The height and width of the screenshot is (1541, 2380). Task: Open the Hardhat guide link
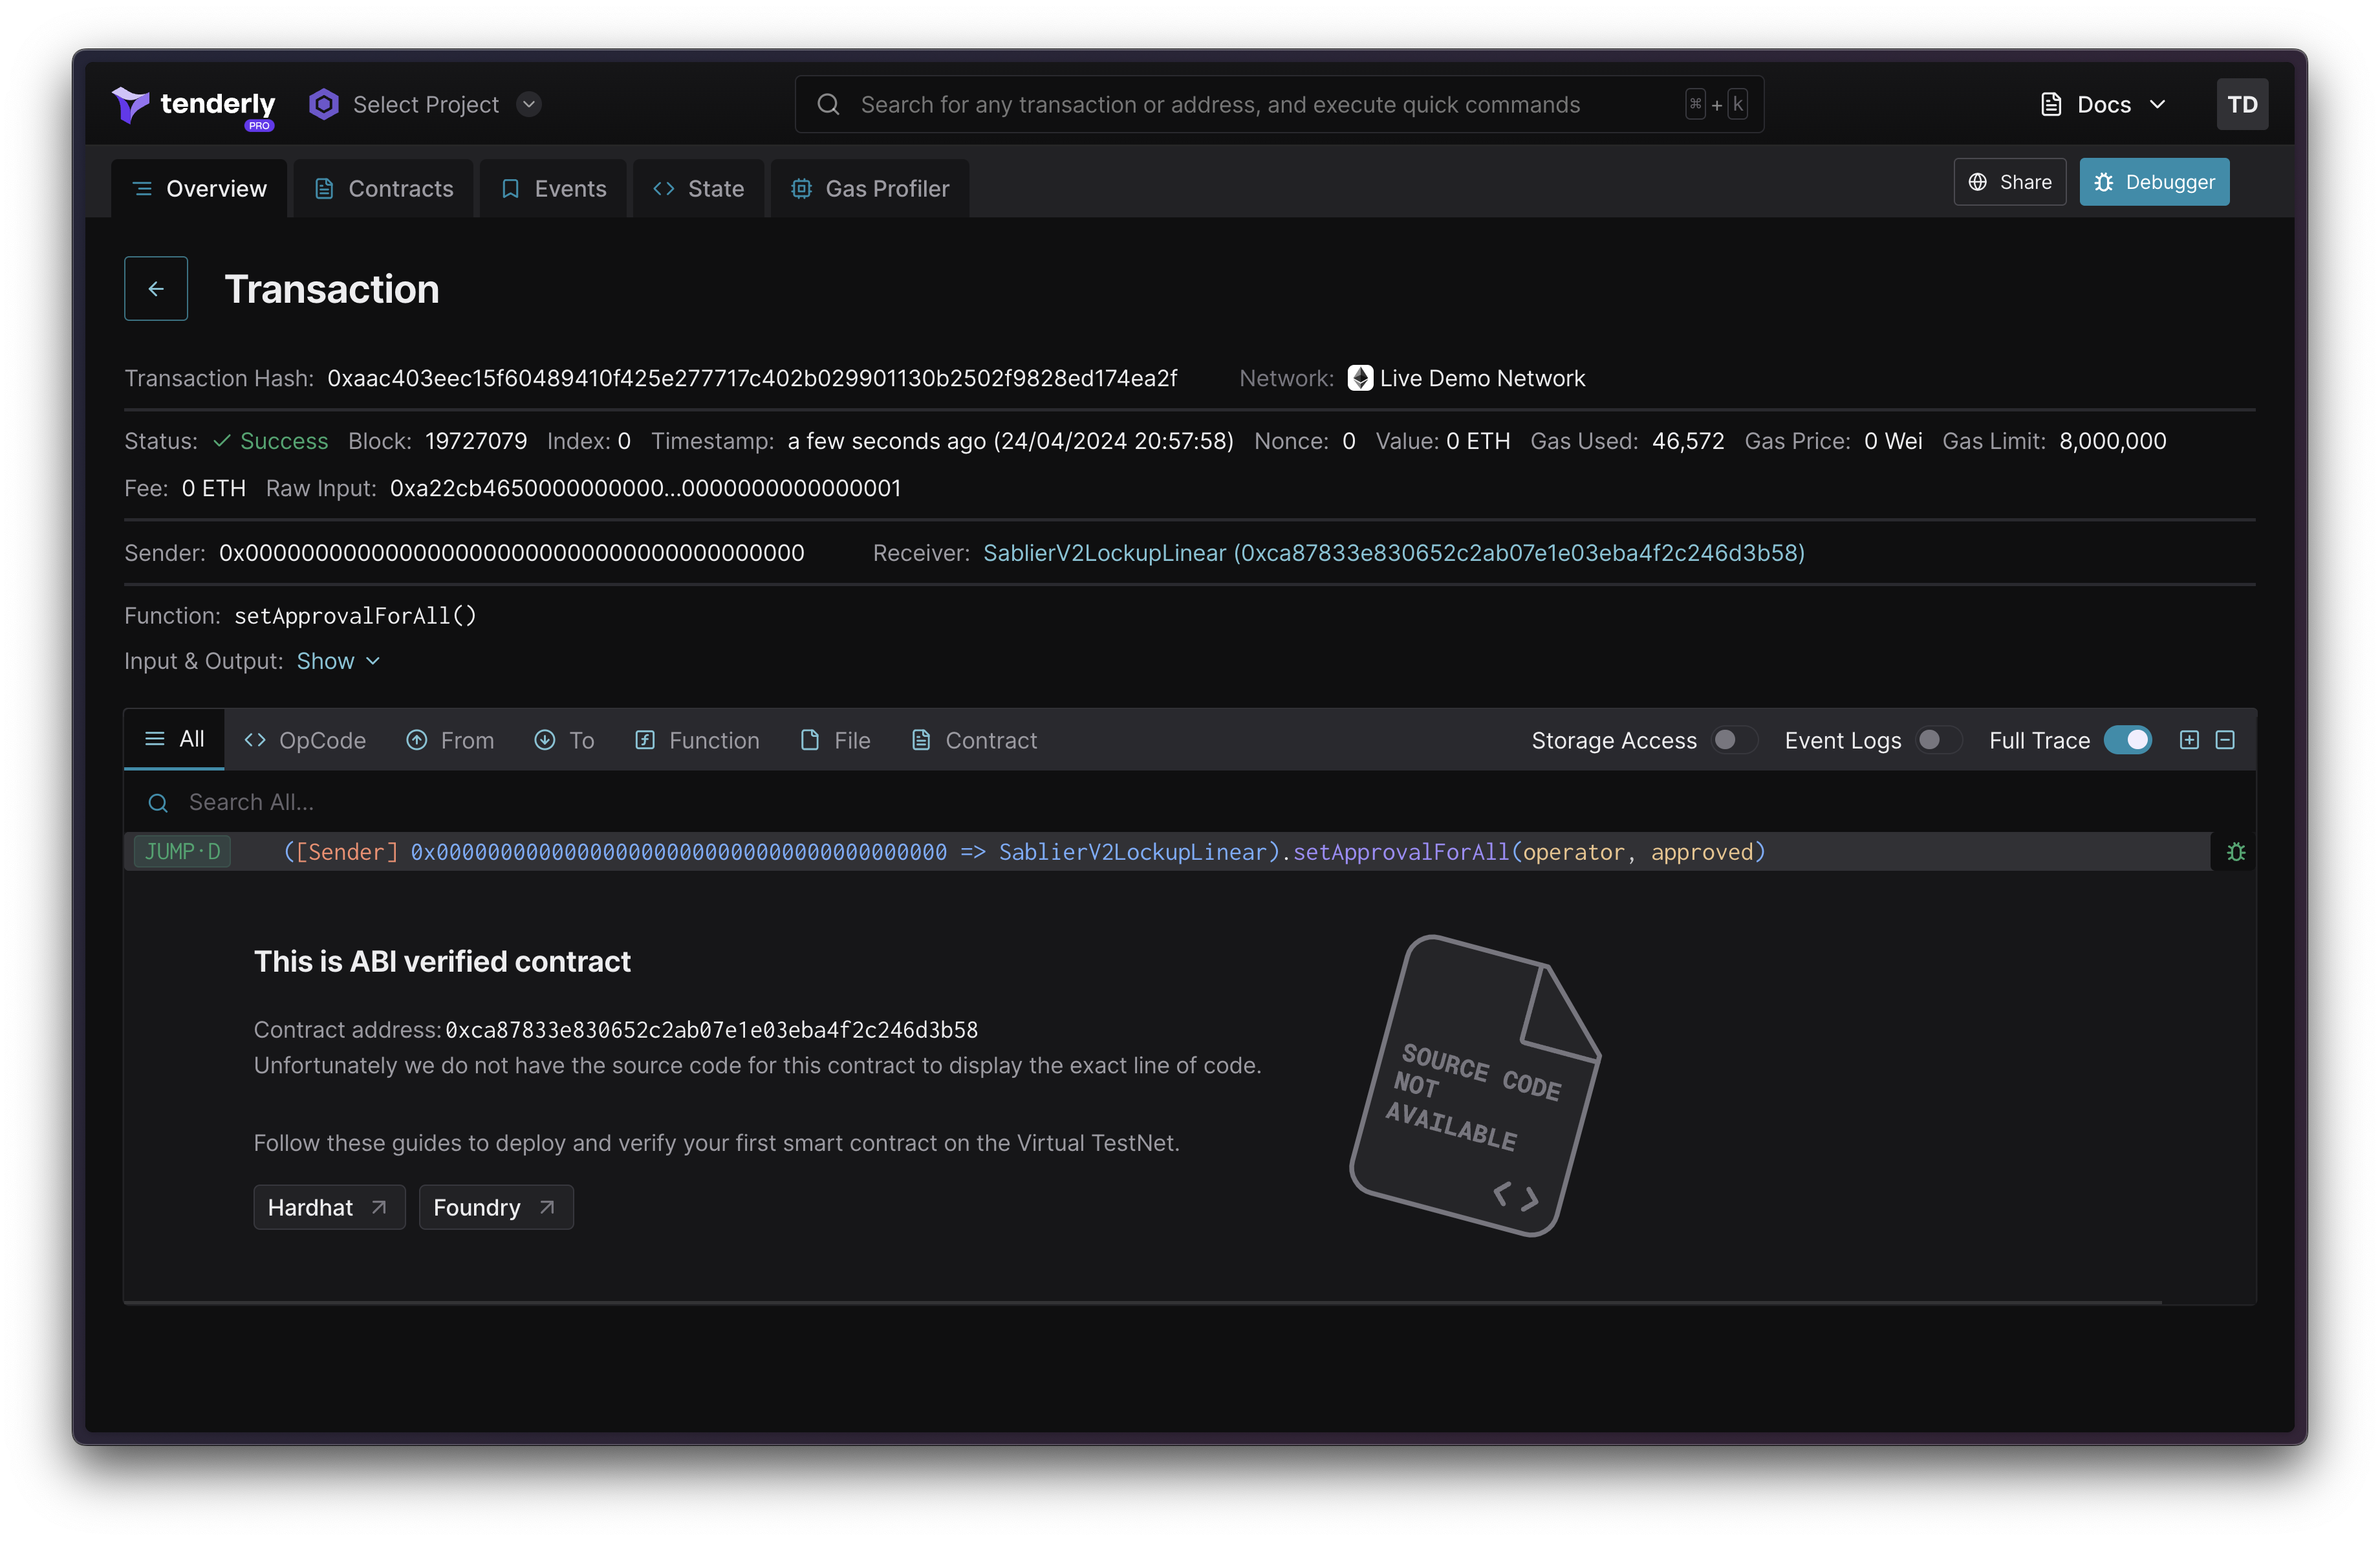tap(329, 1207)
